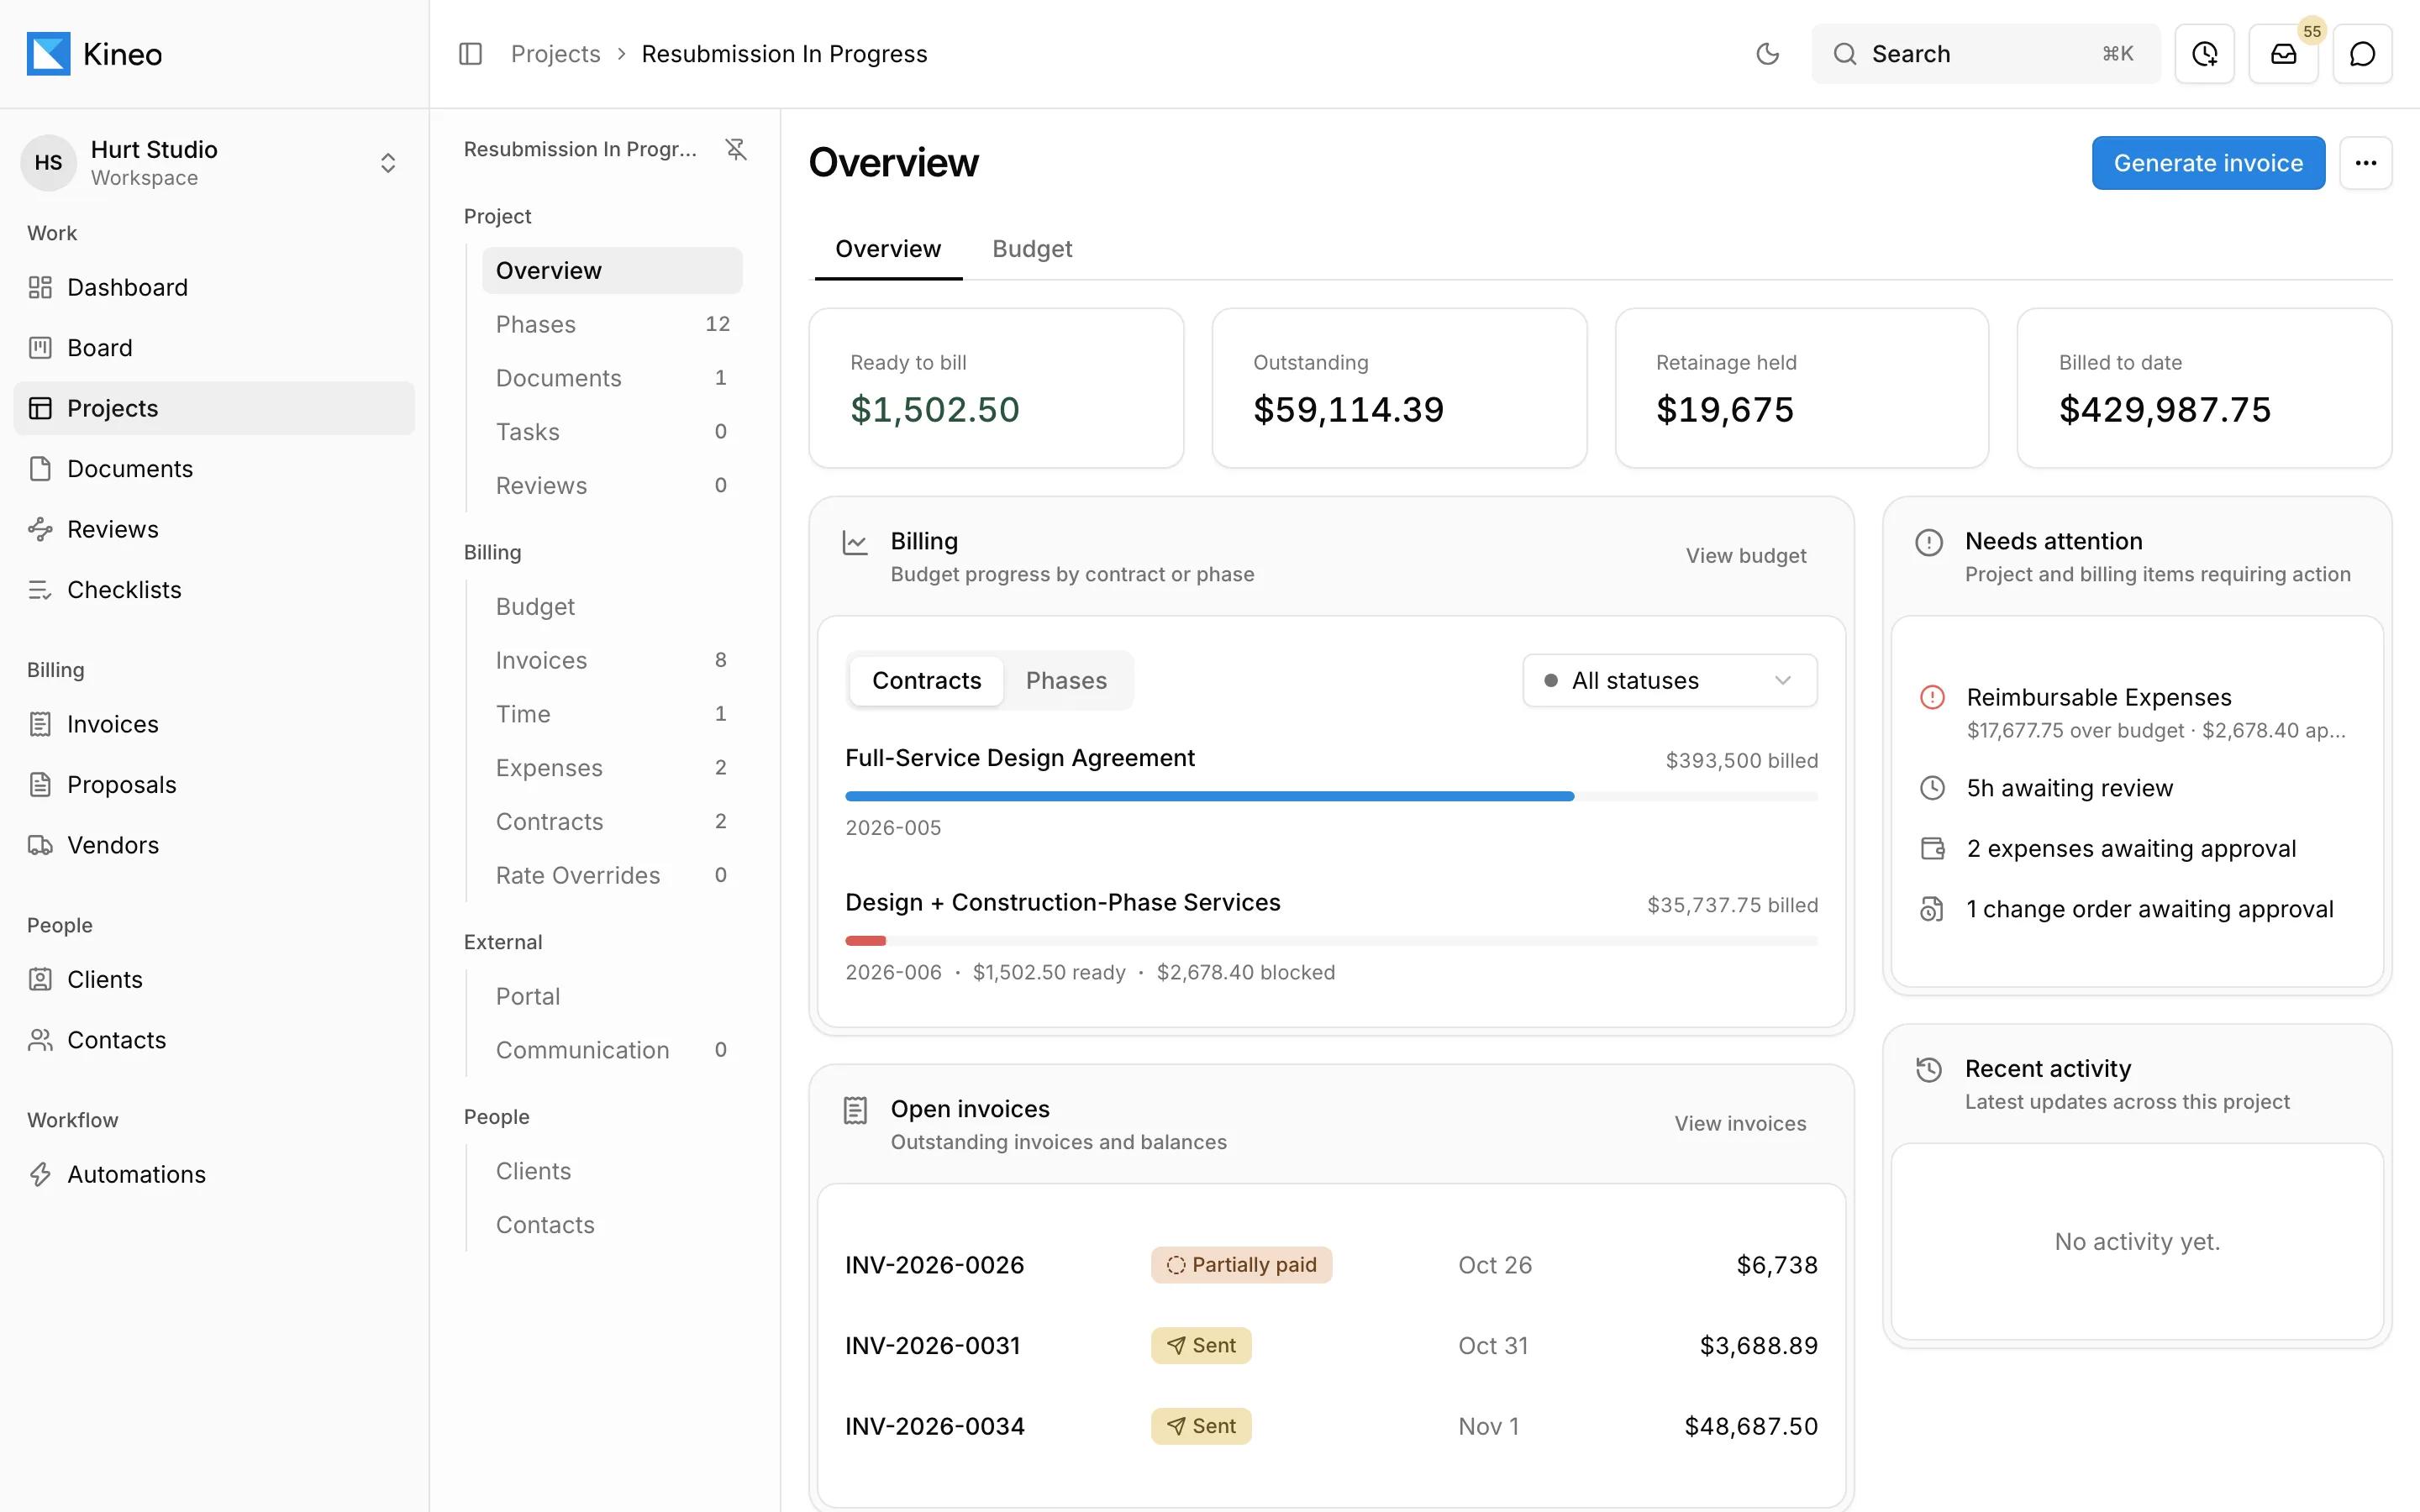Switch to Phases segment in Billing
The image size is (2420, 1512).
point(1066,681)
